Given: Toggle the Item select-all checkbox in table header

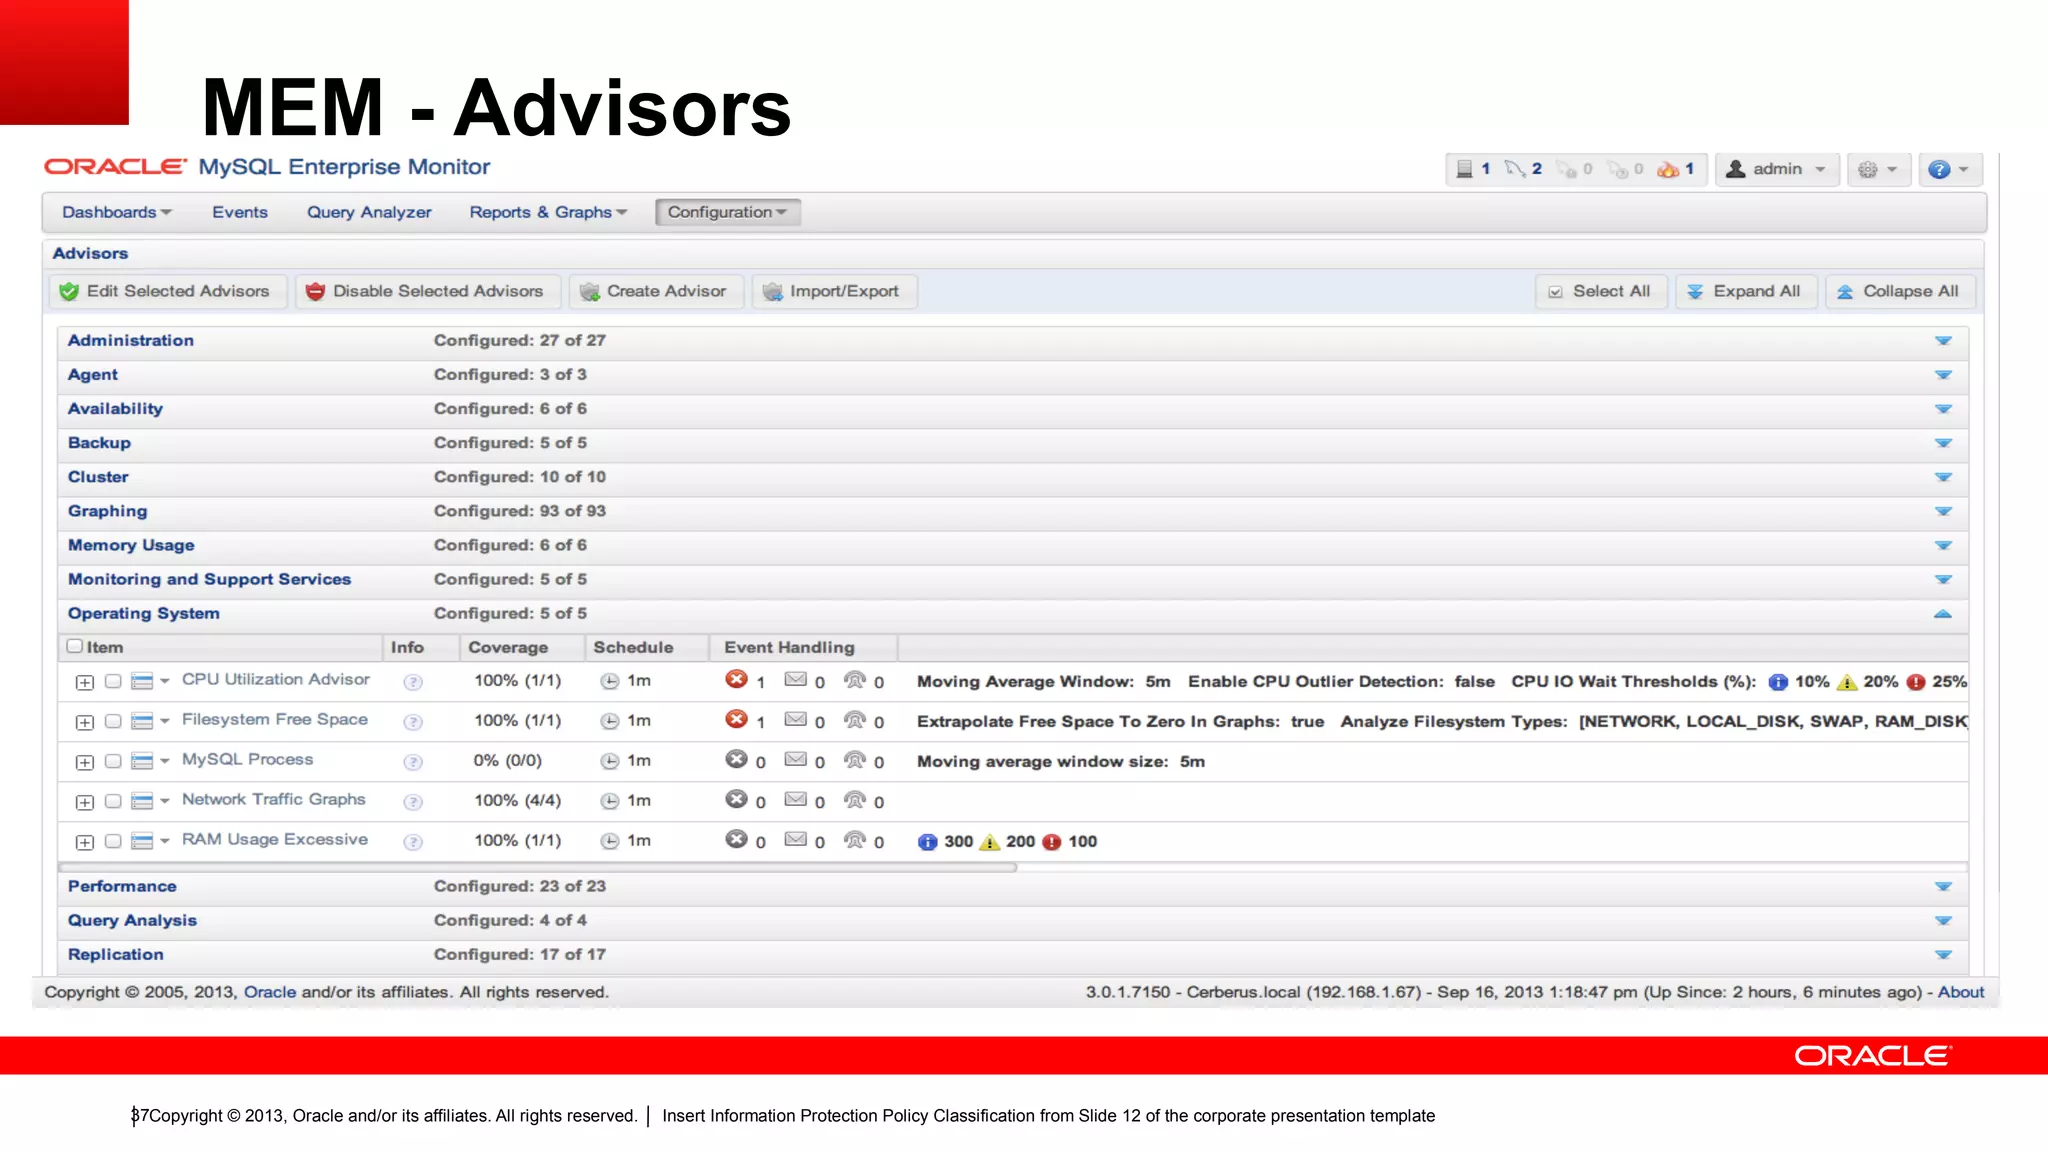Looking at the screenshot, I should (74, 646).
